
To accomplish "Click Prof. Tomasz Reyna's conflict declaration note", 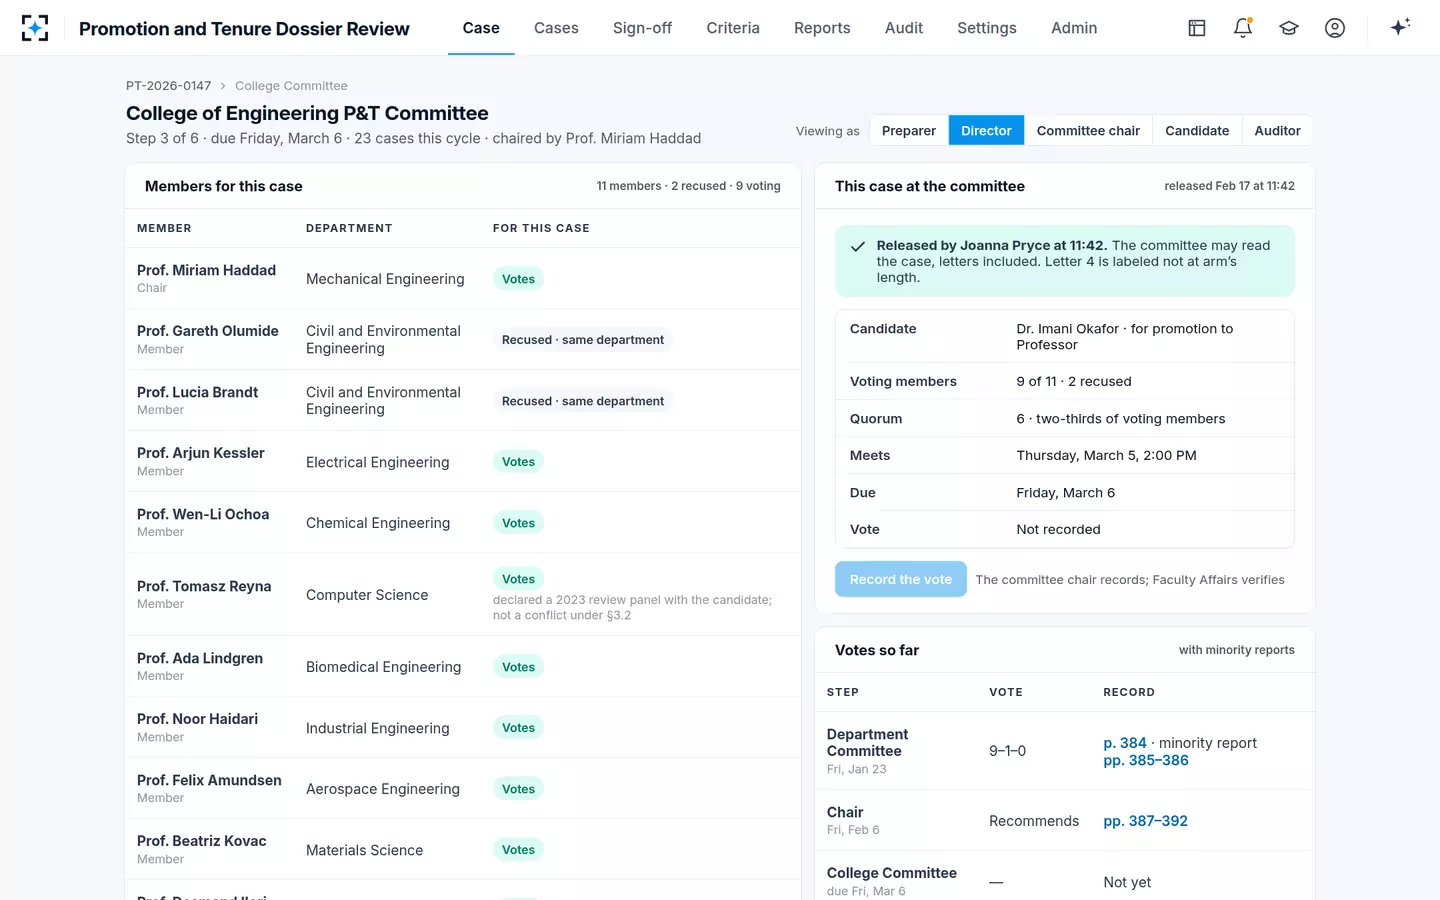I will pos(632,608).
